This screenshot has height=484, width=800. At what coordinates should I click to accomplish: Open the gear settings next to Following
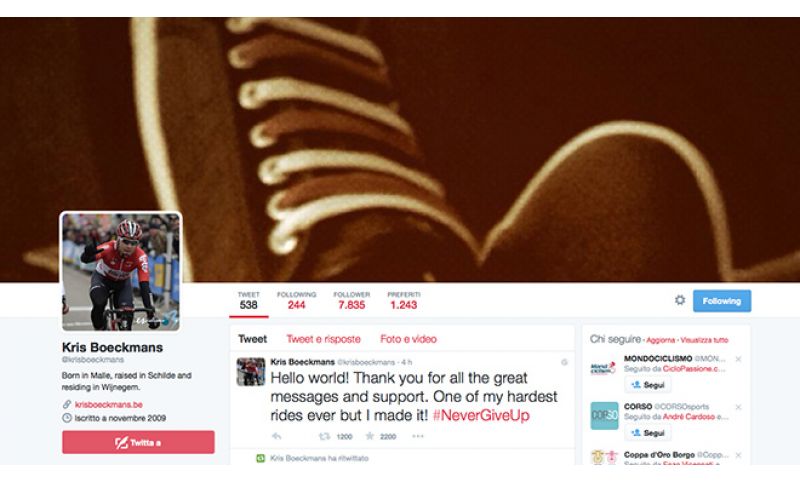click(x=680, y=300)
